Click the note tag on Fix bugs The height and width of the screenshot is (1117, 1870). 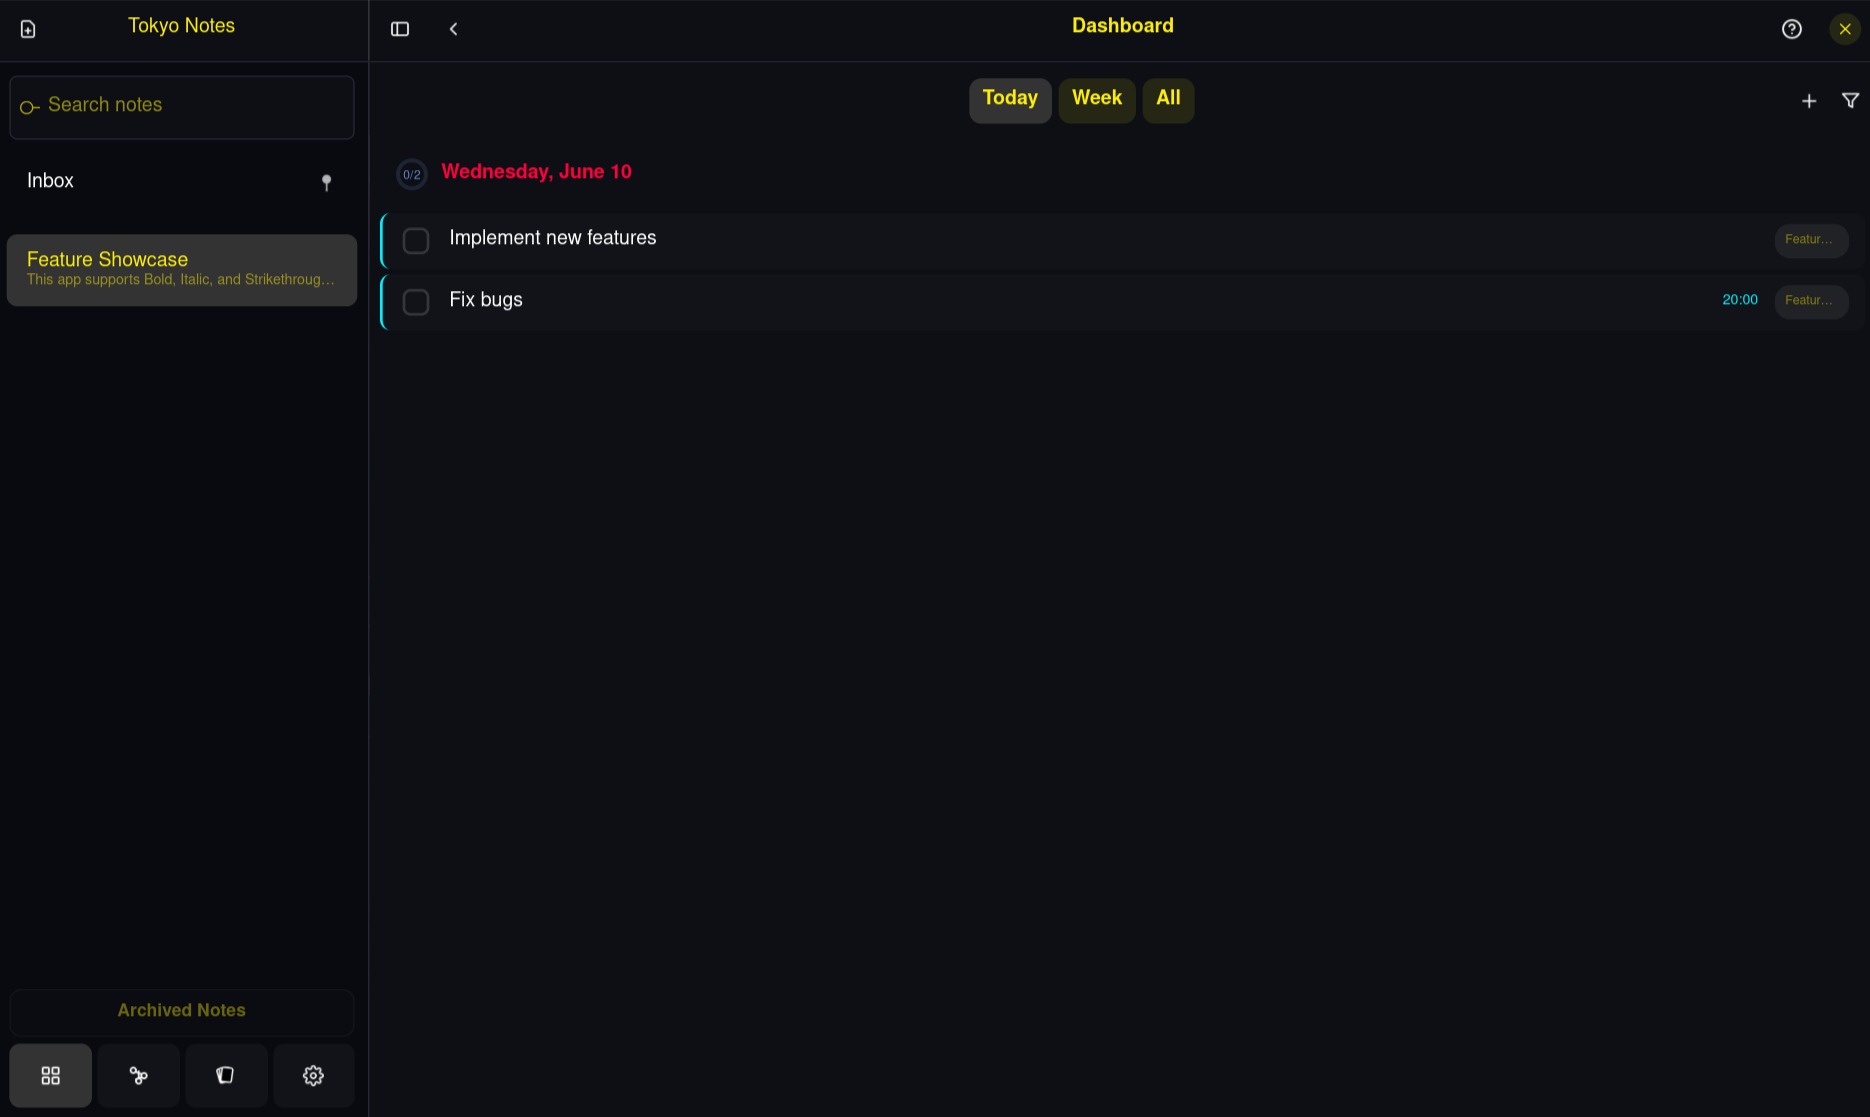[1811, 301]
